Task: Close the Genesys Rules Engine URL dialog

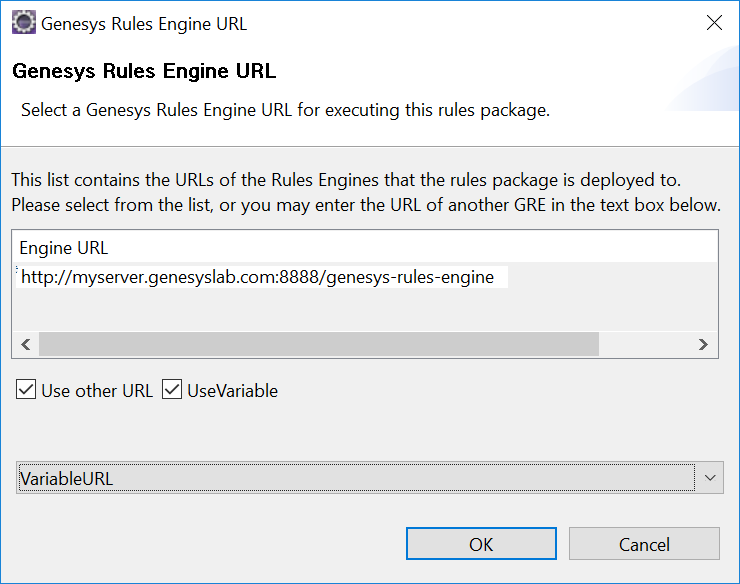Action: coord(714,22)
